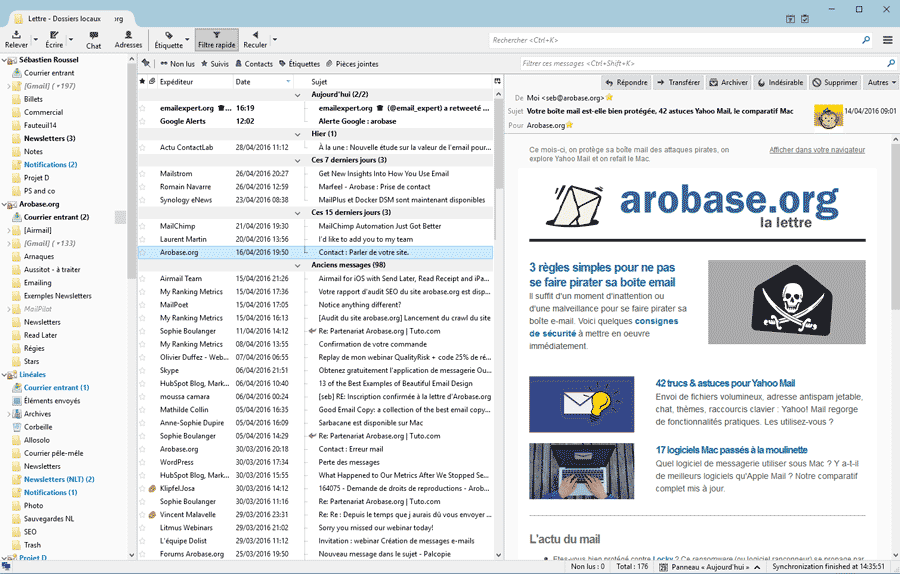Open the Écrire compose message tool
Viewport: 900px width, 574px height.
tap(54, 40)
